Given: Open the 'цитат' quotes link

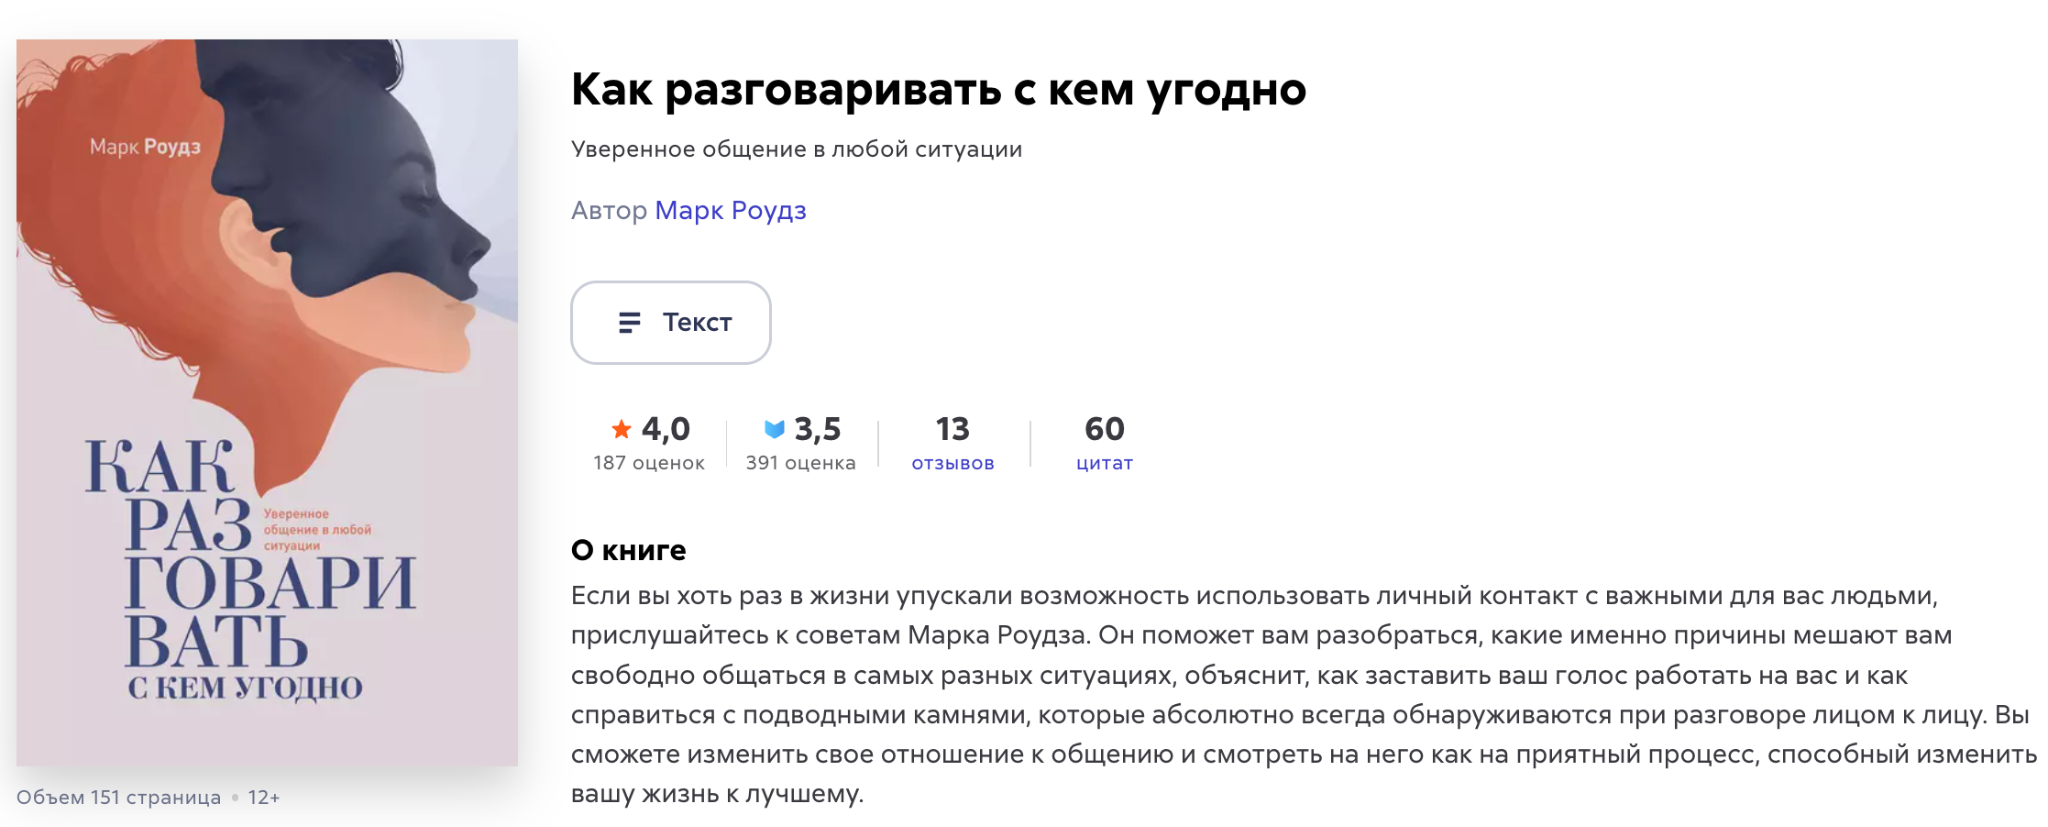Looking at the screenshot, I should point(1104,463).
